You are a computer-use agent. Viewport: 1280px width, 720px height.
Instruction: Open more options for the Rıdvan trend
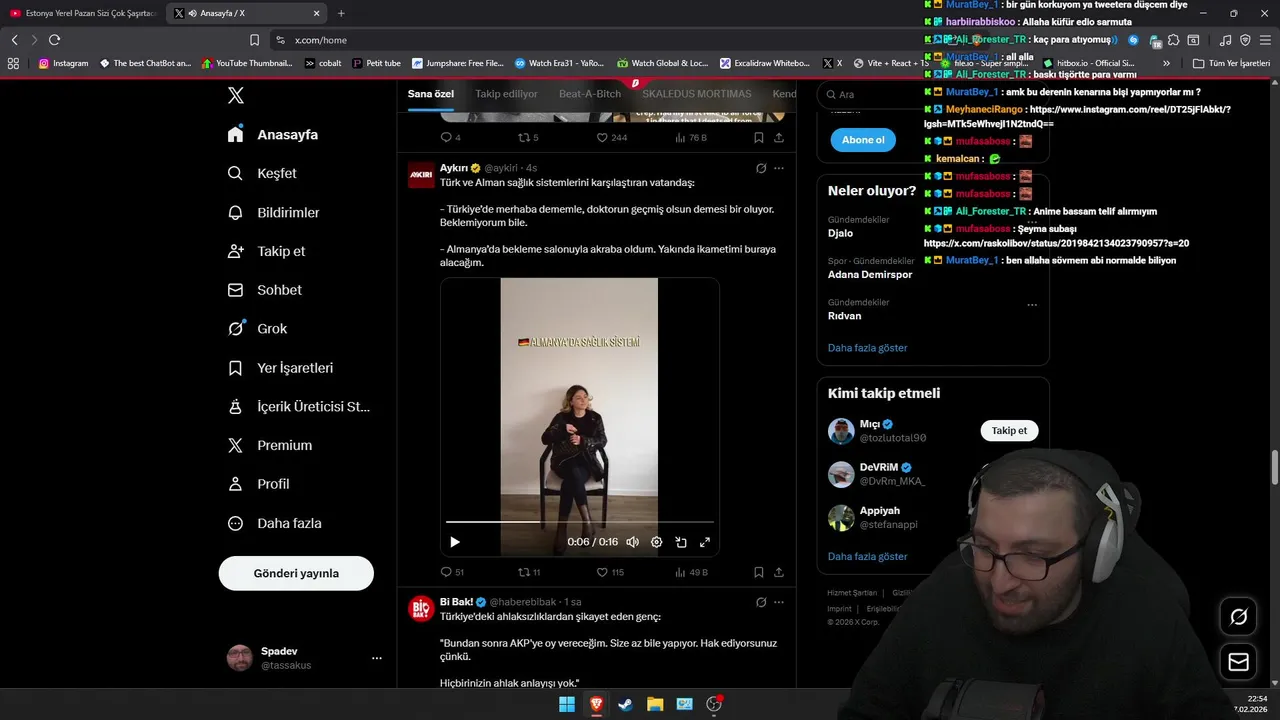pyautogui.click(x=1032, y=304)
